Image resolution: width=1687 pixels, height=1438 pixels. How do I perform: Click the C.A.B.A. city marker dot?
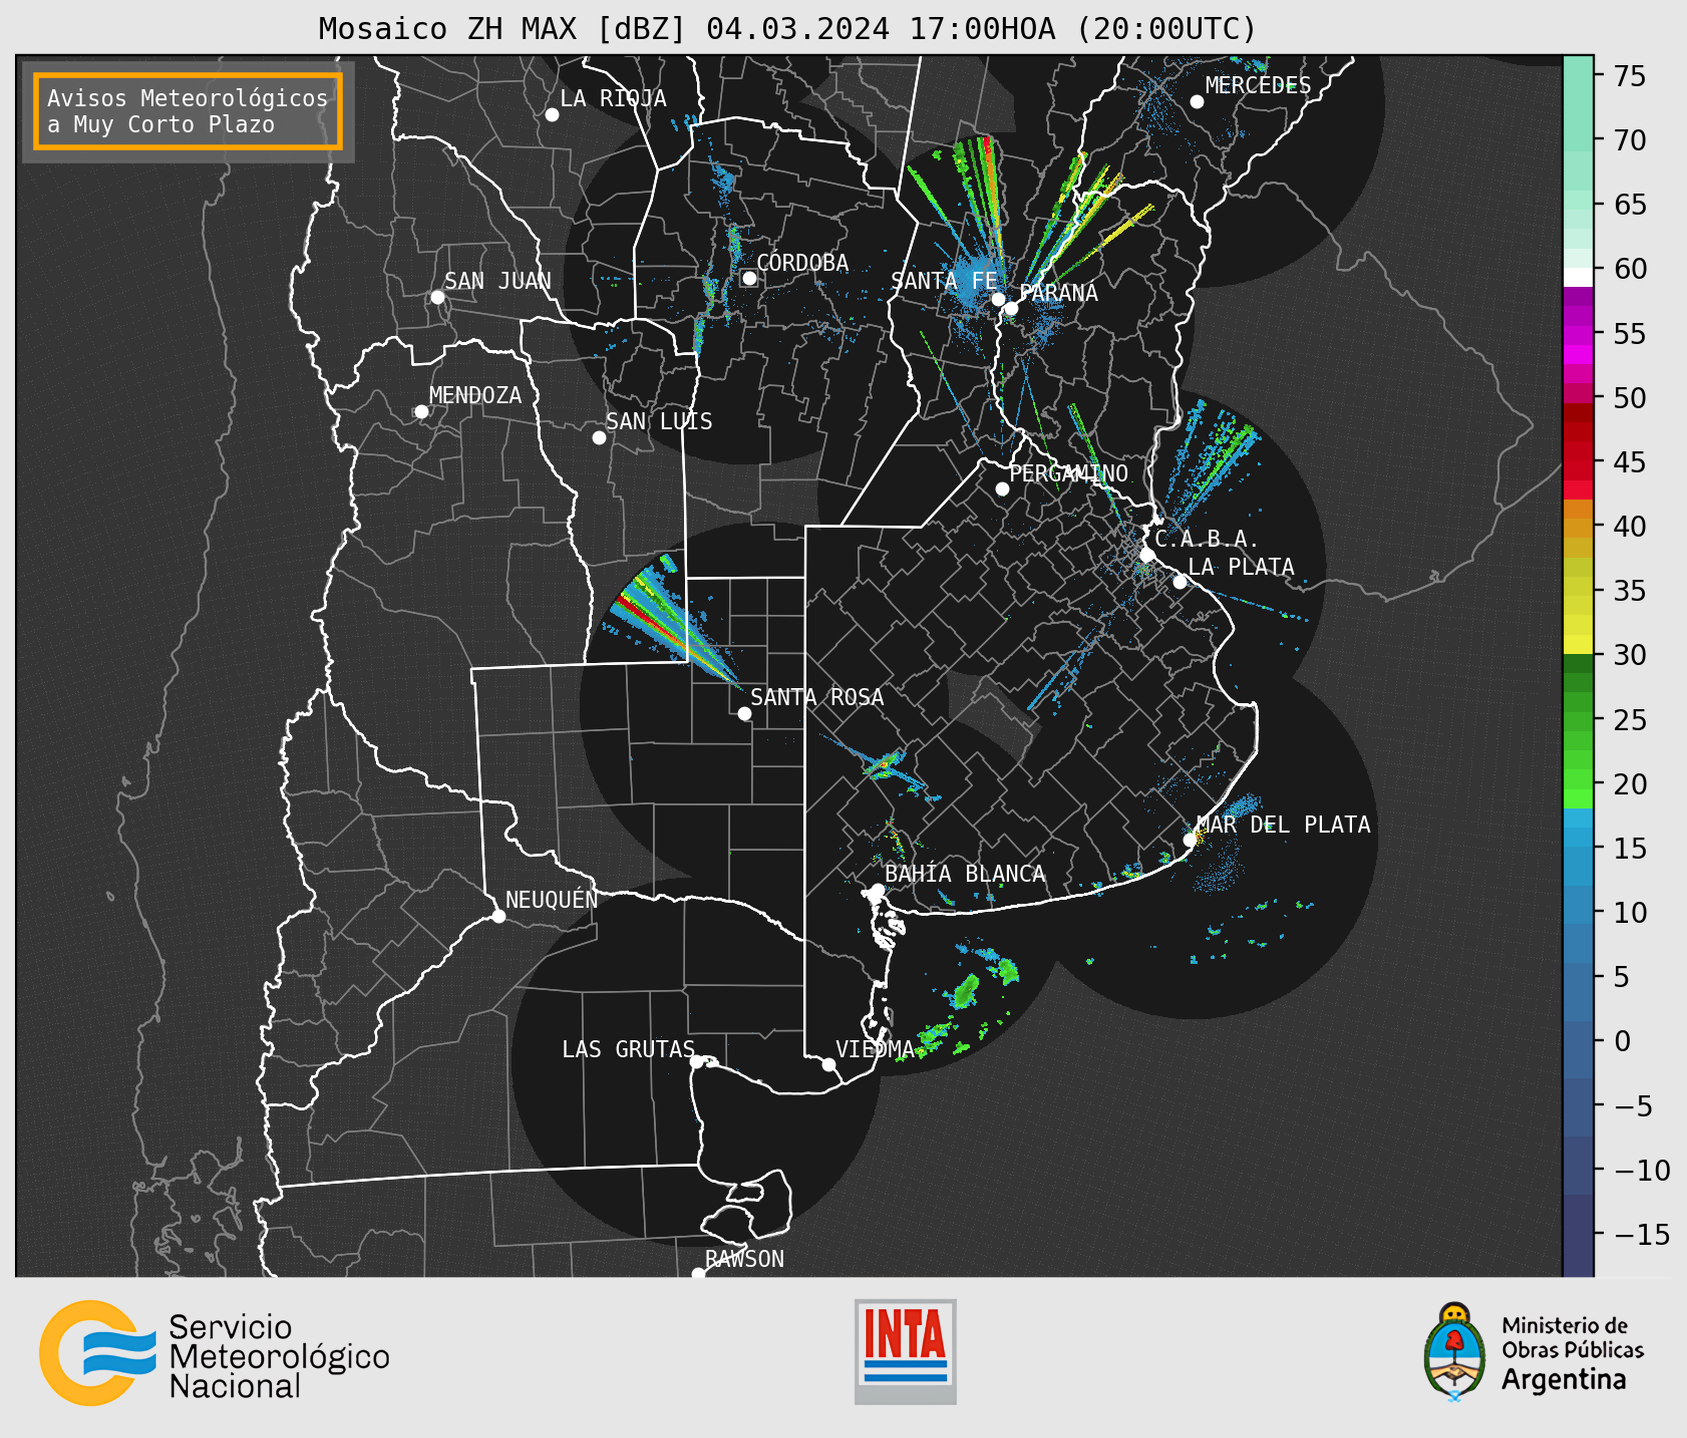1147,555
